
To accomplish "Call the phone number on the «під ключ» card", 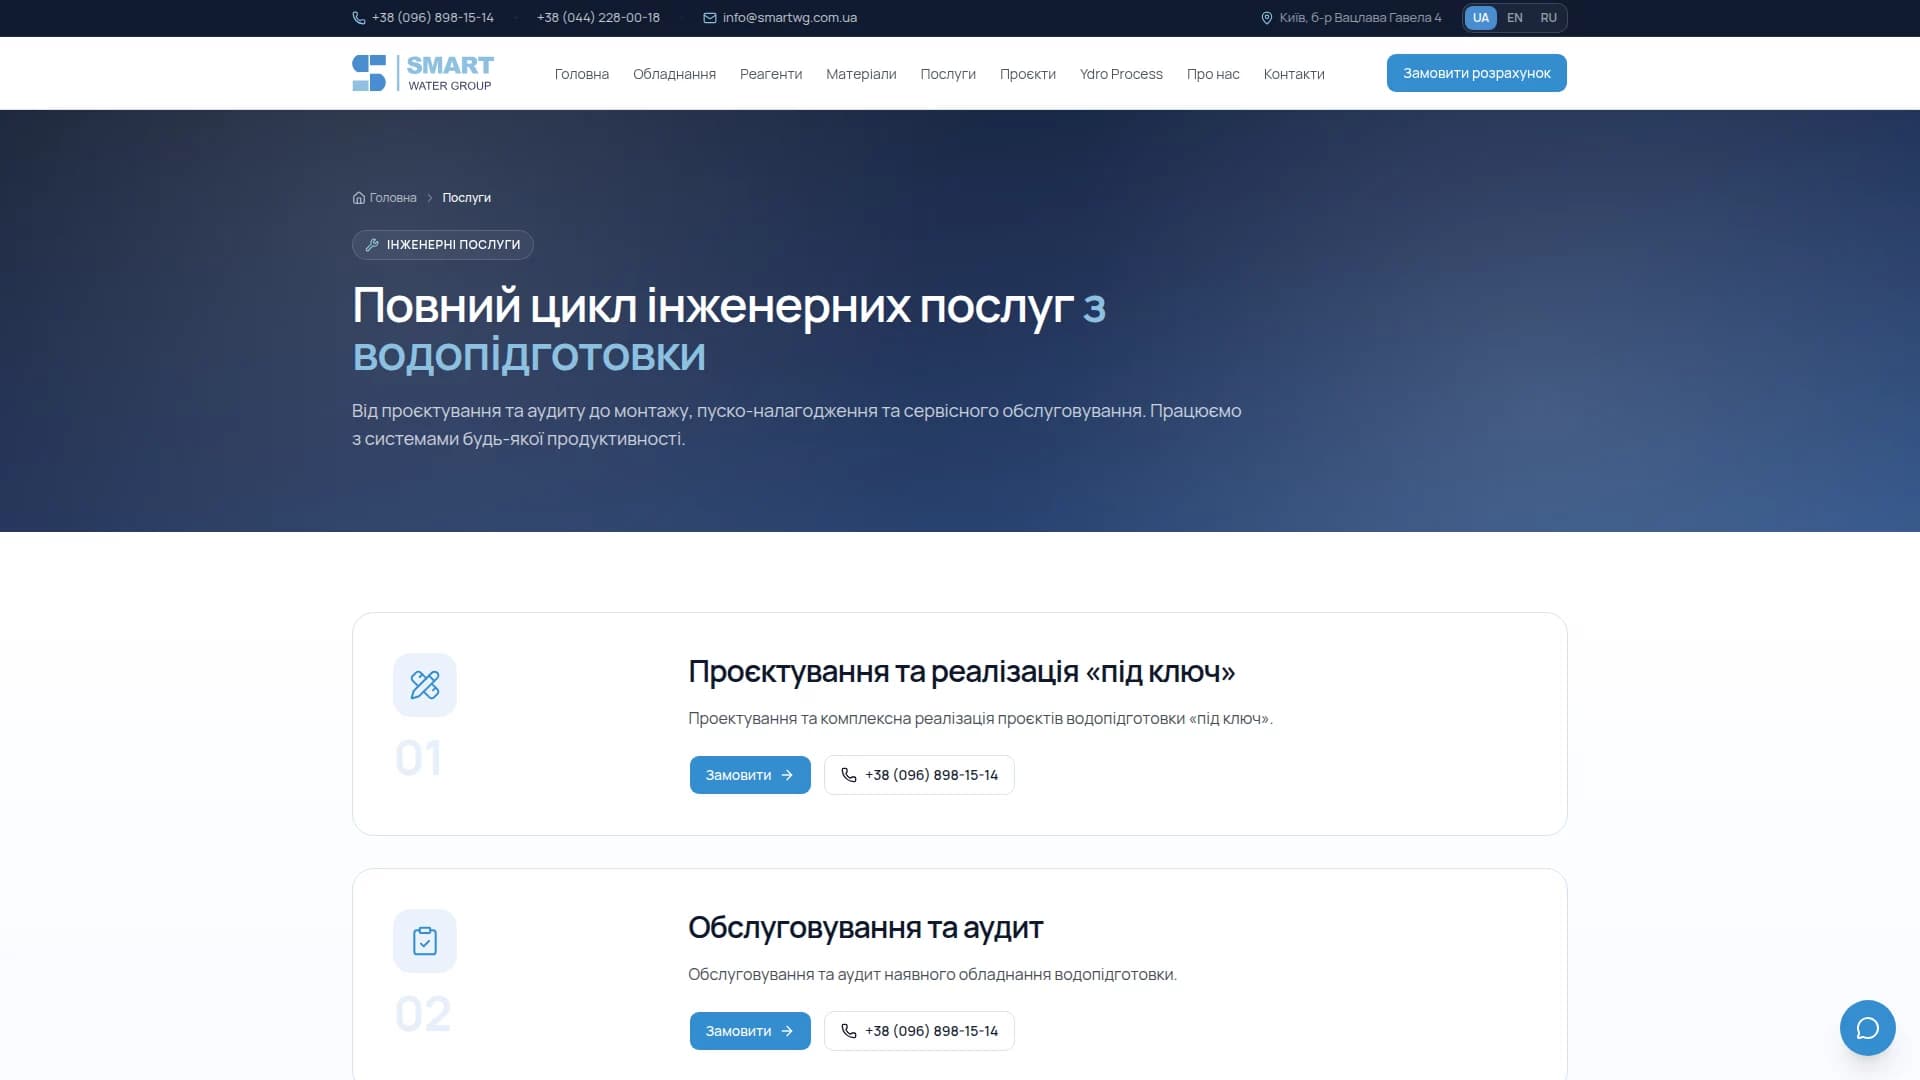I will pyautogui.click(x=919, y=775).
